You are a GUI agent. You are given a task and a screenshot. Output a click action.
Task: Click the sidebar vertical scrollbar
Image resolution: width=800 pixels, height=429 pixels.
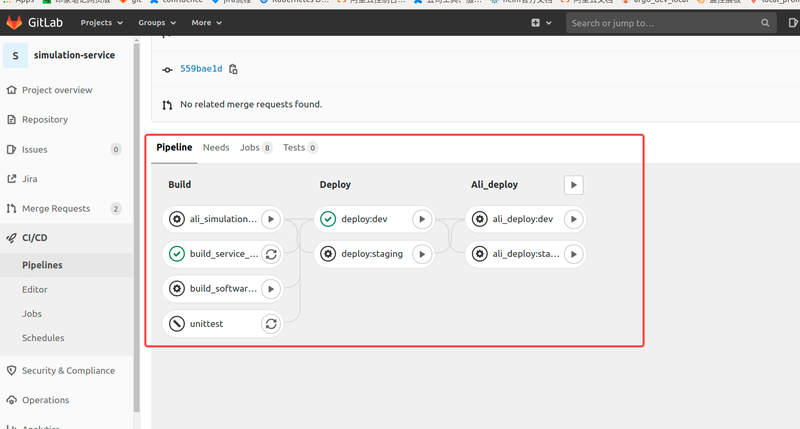click(x=136, y=227)
